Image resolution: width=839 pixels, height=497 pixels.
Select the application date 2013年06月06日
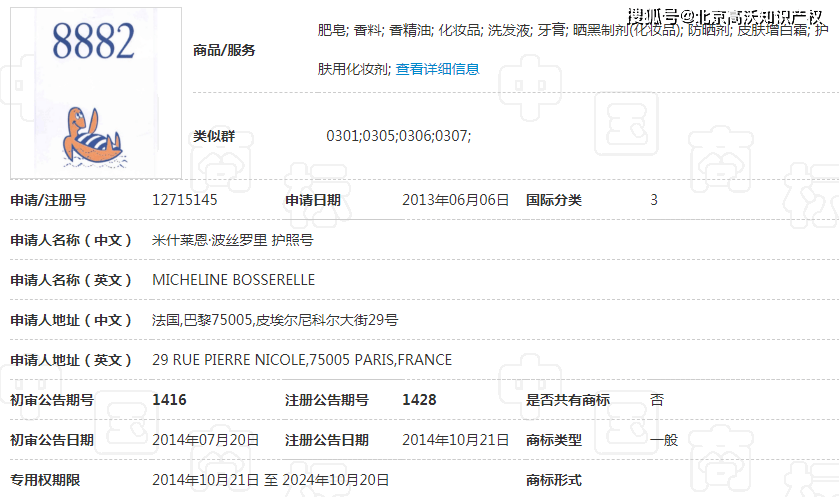[x=455, y=200]
